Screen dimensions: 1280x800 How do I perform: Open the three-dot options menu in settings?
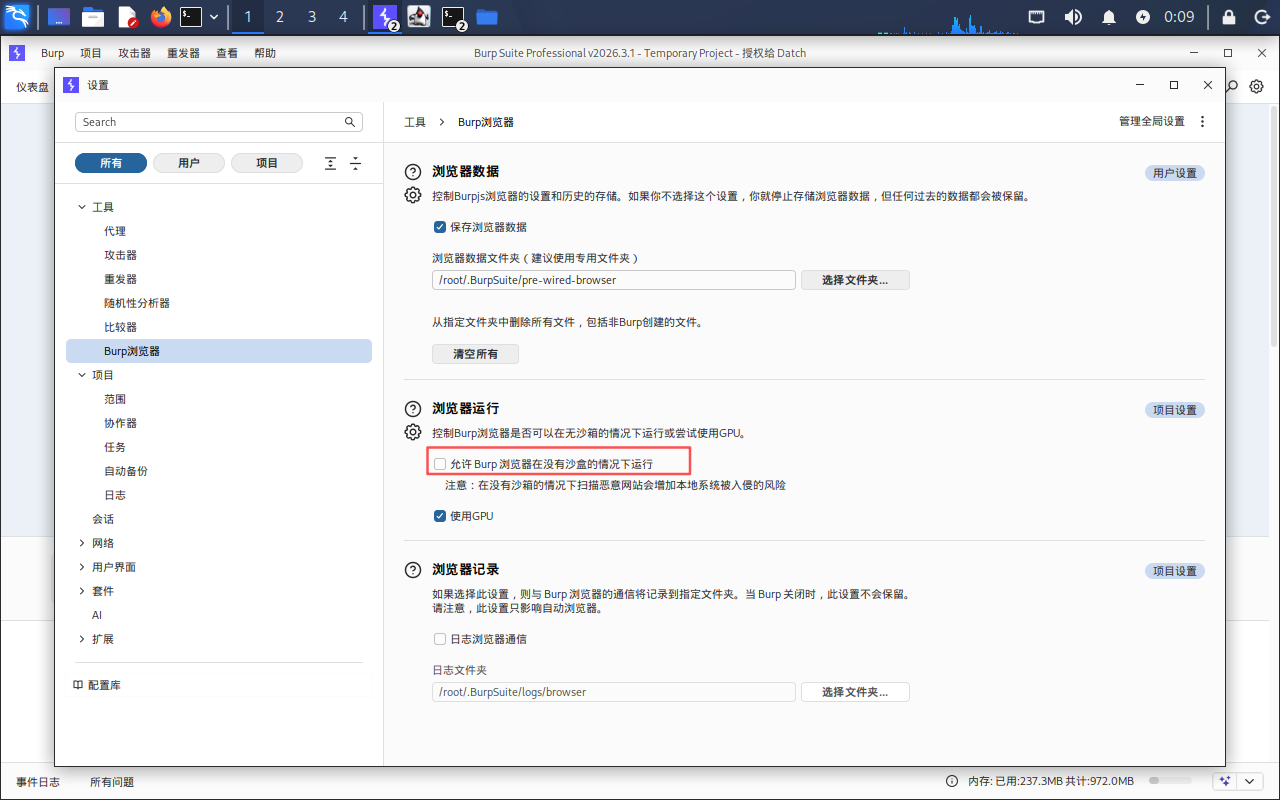tap(1203, 122)
